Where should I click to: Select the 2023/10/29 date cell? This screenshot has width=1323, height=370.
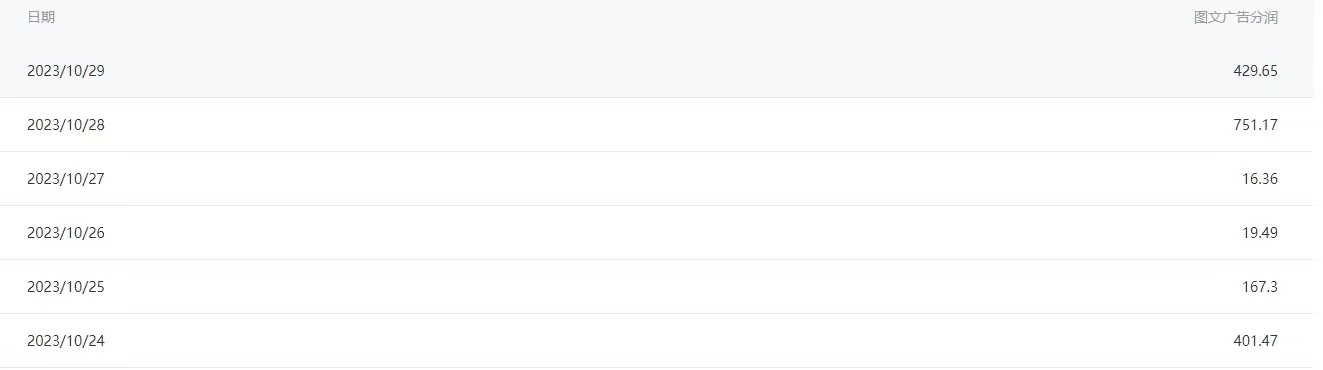66,71
